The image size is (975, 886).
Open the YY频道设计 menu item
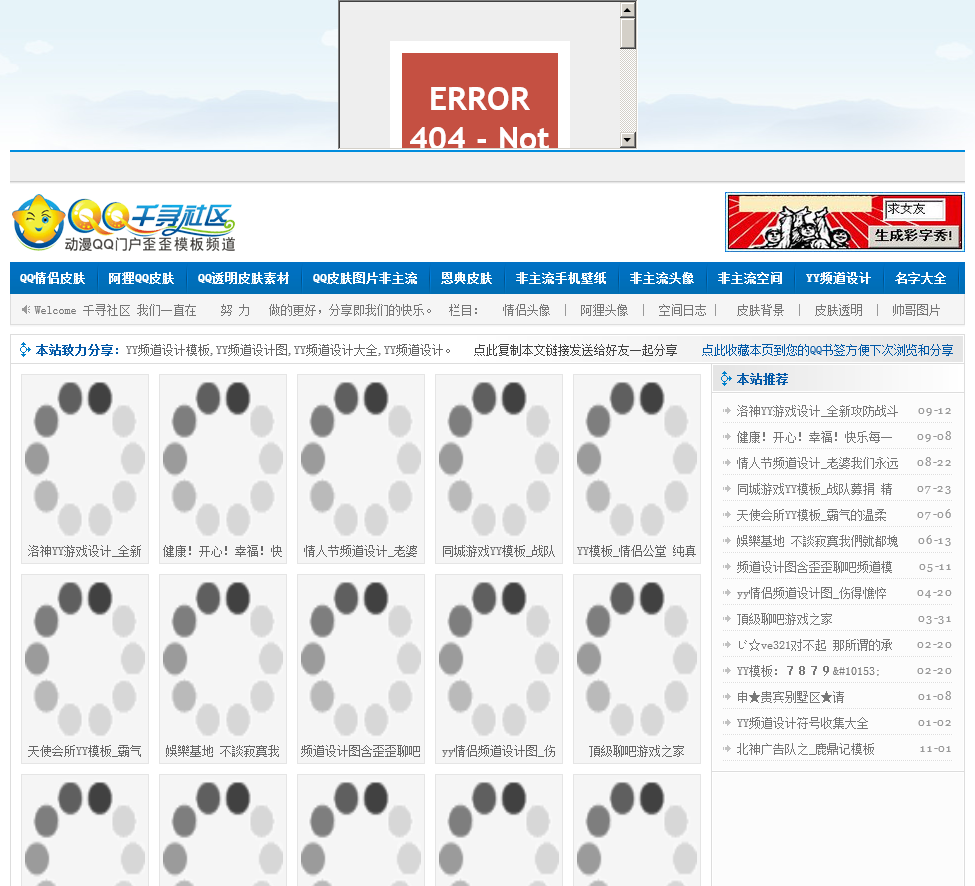(x=838, y=279)
